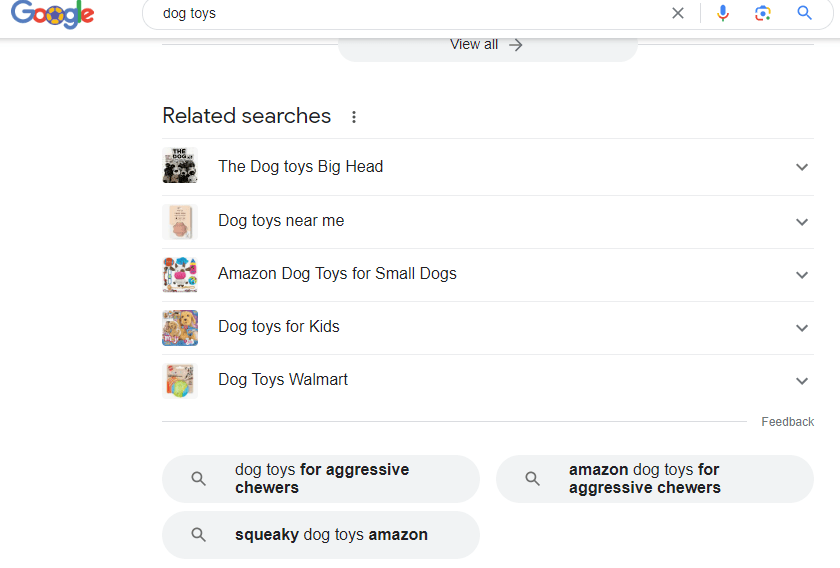The width and height of the screenshot is (840, 568).
Task: Click the Feedback link
Action: click(x=787, y=422)
